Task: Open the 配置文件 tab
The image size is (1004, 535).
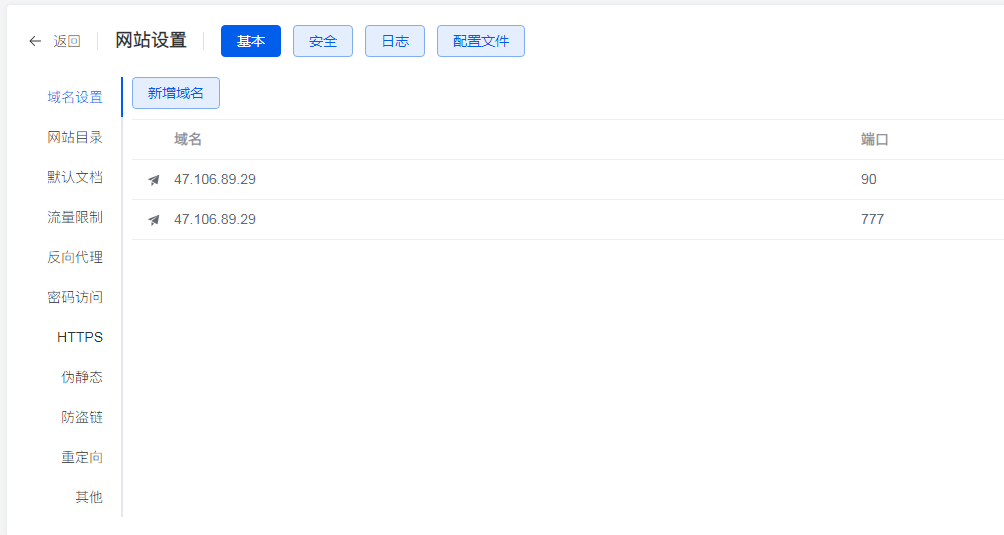Action: point(481,41)
